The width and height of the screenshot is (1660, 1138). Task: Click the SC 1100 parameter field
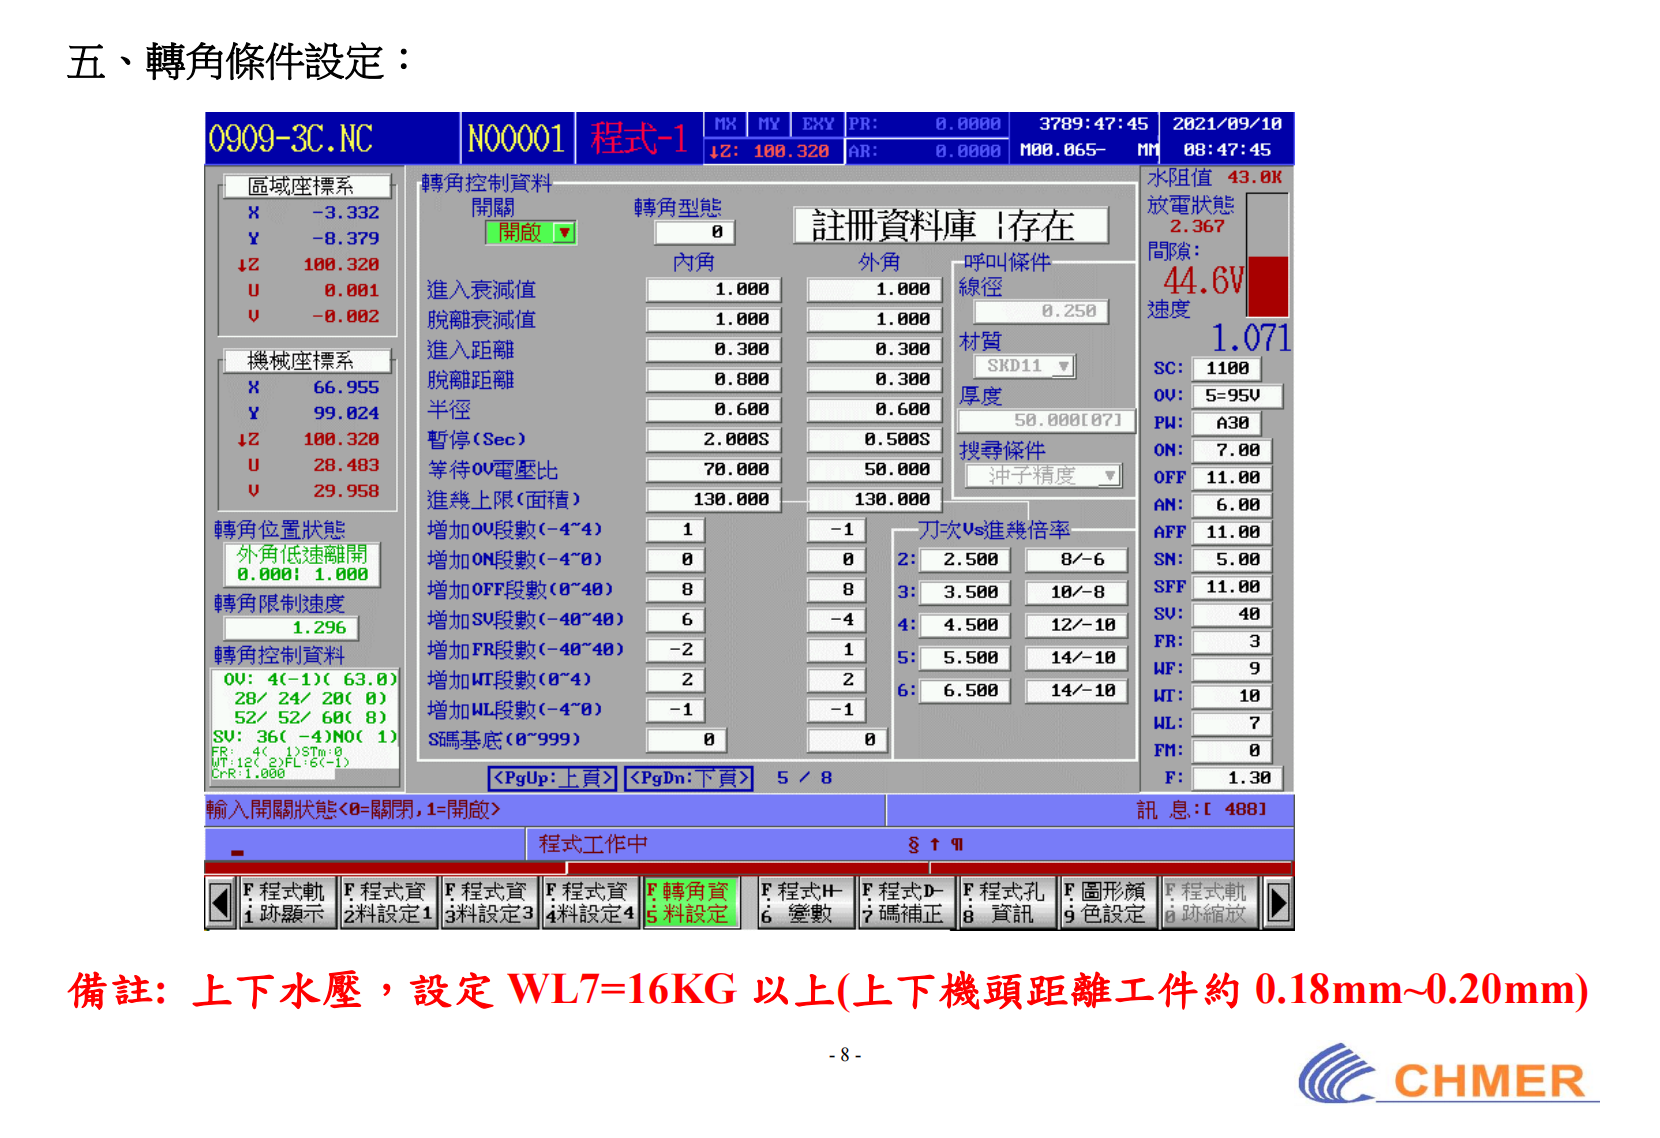pos(1227,368)
